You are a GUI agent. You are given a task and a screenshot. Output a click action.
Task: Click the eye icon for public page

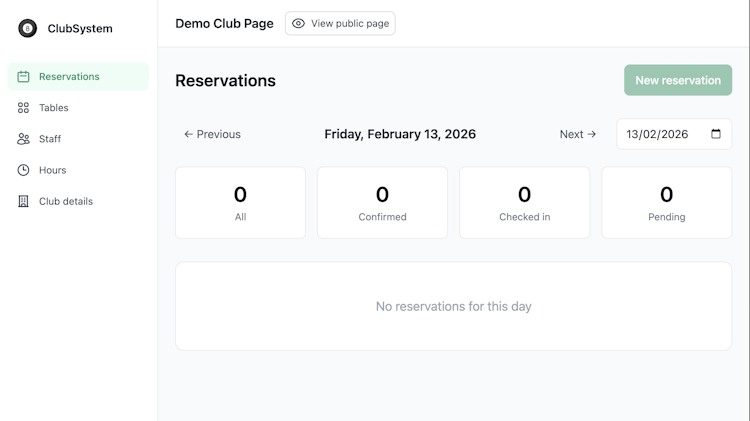[x=298, y=23]
